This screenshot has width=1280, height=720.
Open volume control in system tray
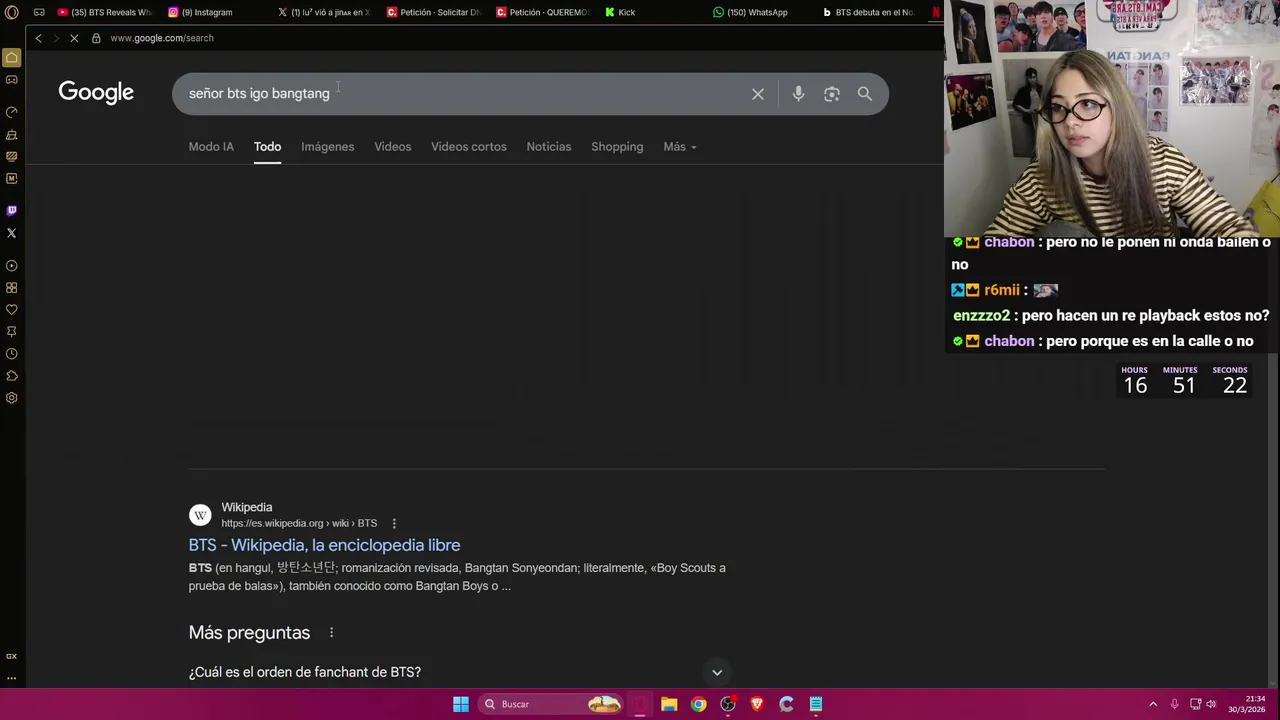[1212, 704]
